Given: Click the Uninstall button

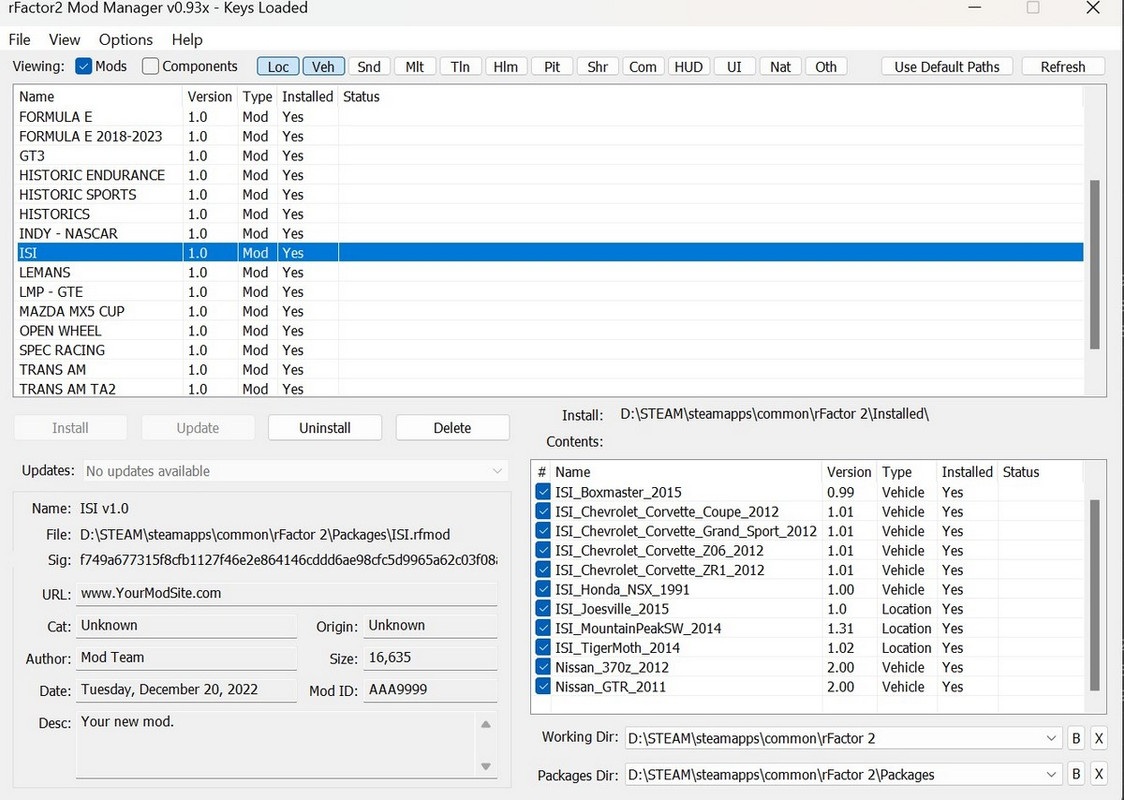Looking at the screenshot, I should click(x=325, y=428).
